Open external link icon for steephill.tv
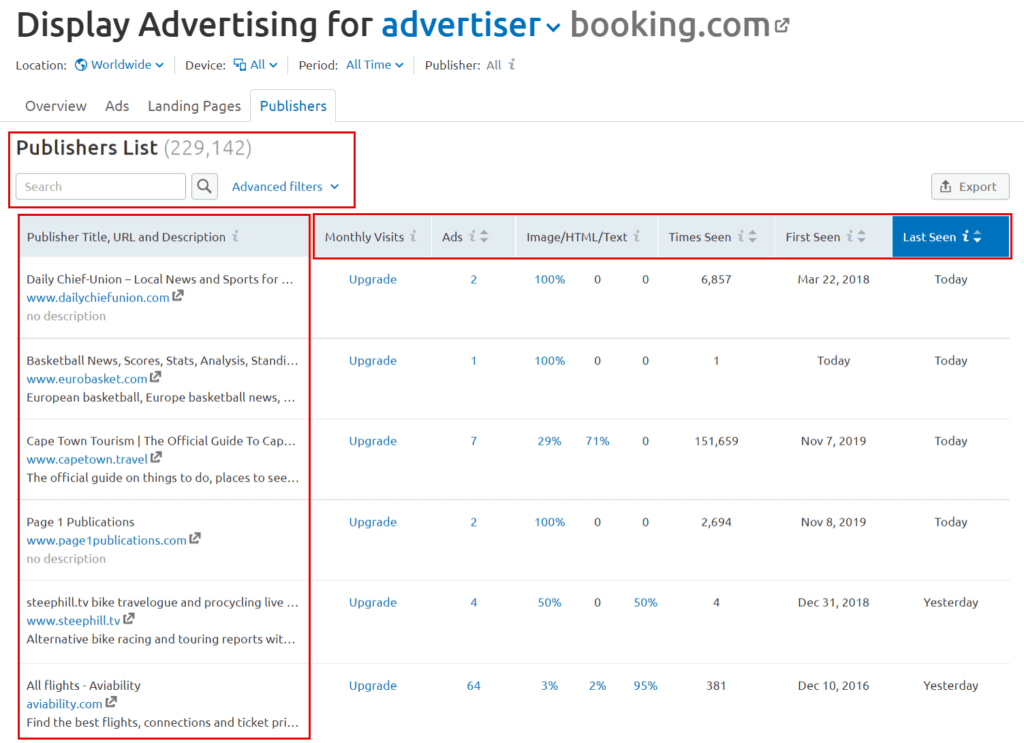 tap(129, 619)
